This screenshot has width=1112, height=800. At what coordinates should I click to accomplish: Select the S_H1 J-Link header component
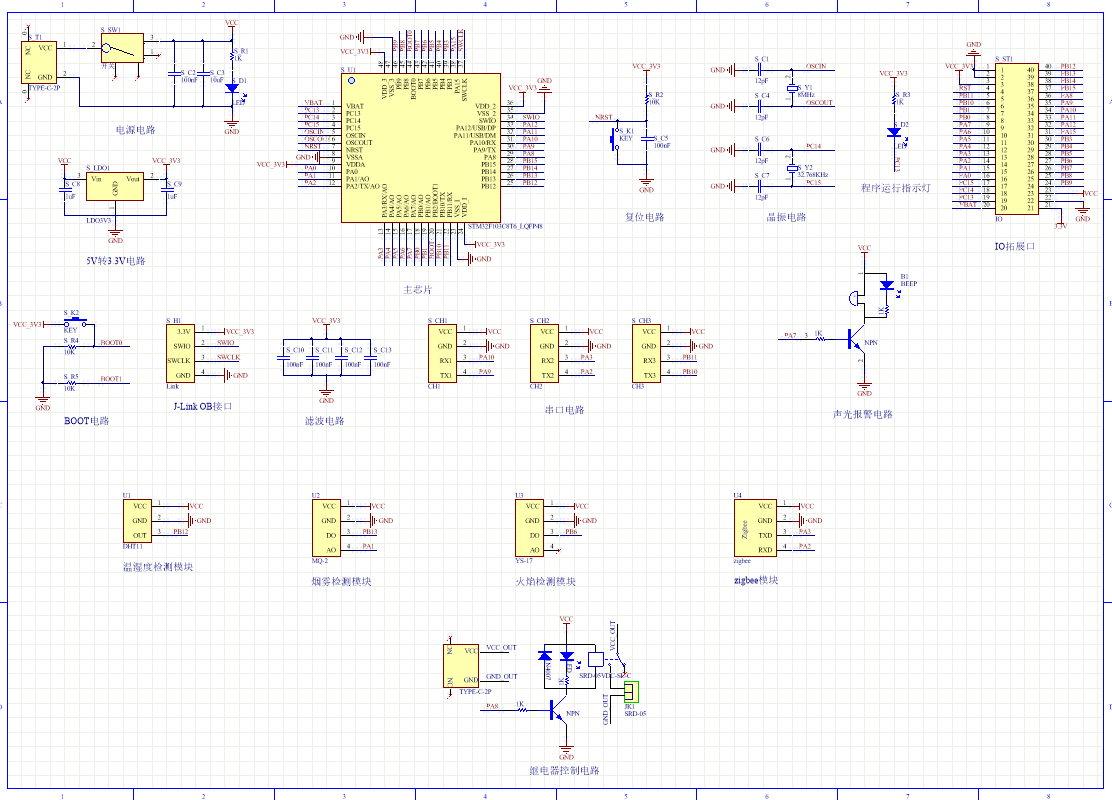180,353
